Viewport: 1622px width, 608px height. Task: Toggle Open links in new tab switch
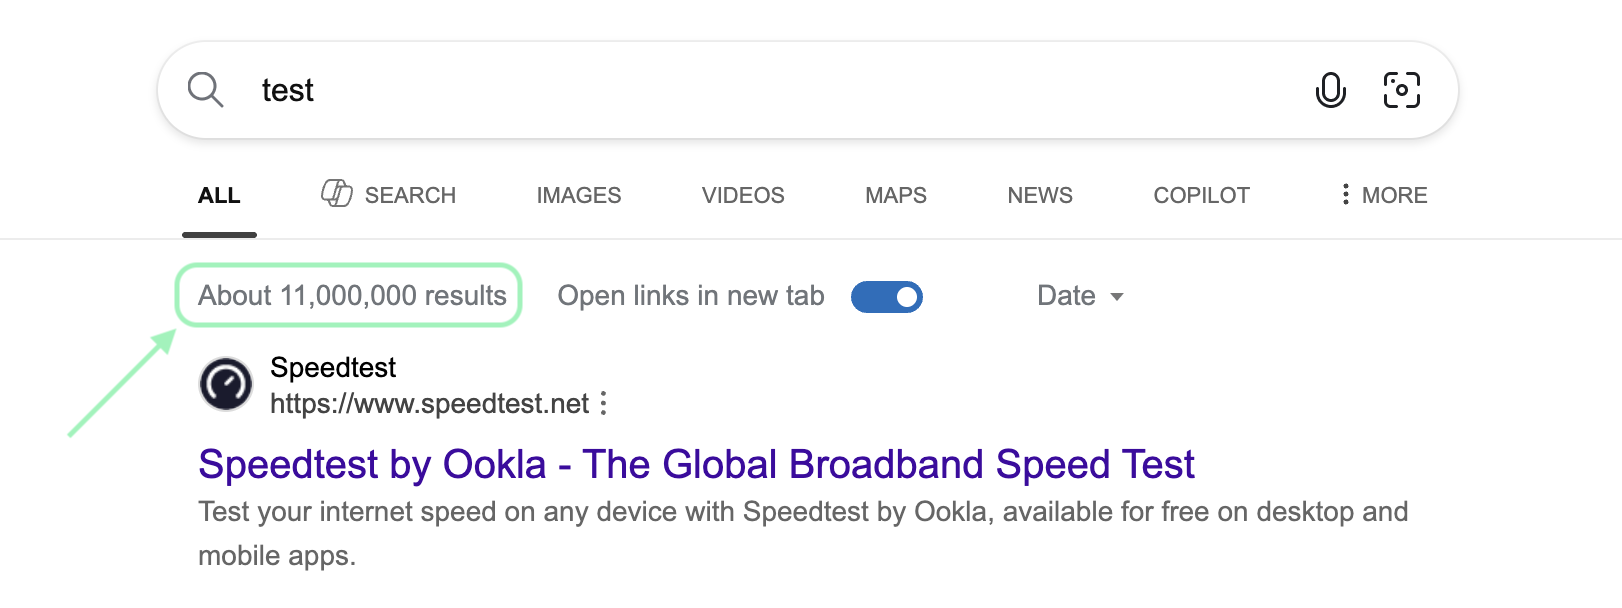coord(886,297)
